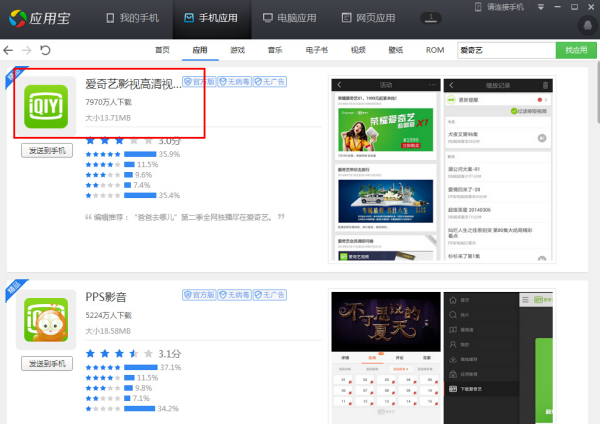This screenshot has width=600, height=424.
Task: Click the 无病毒 badge for 爱奇艺
Action: click(x=235, y=82)
